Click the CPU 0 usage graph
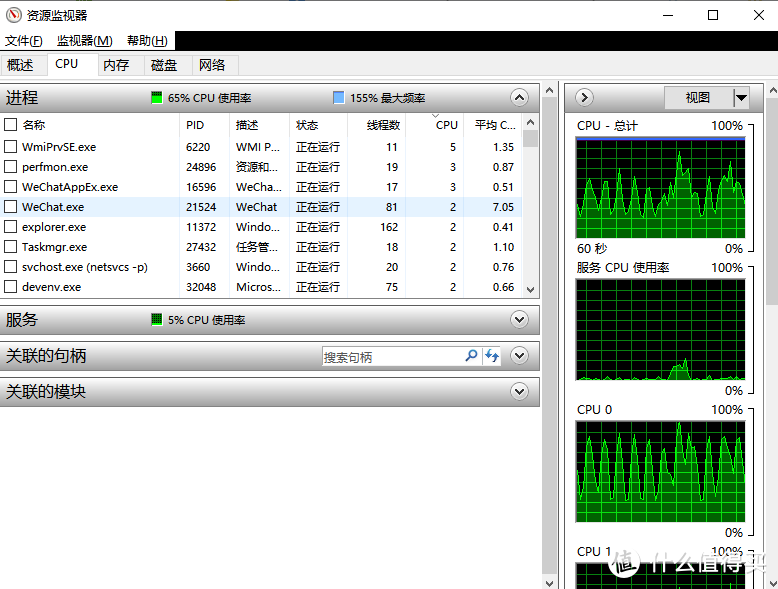 tap(660, 472)
